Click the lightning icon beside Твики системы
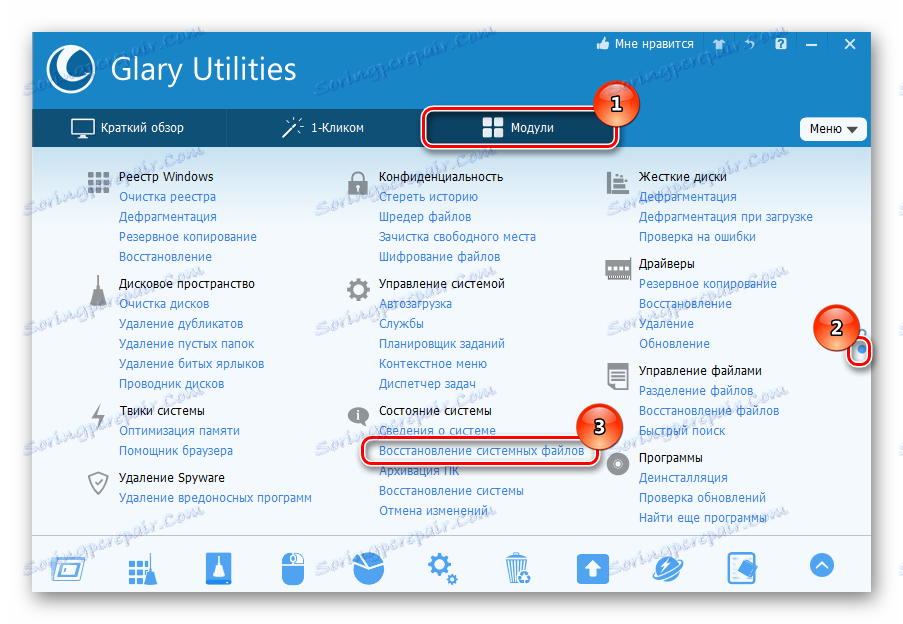This screenshot has height=624, width=903. [x=98, y=416]
